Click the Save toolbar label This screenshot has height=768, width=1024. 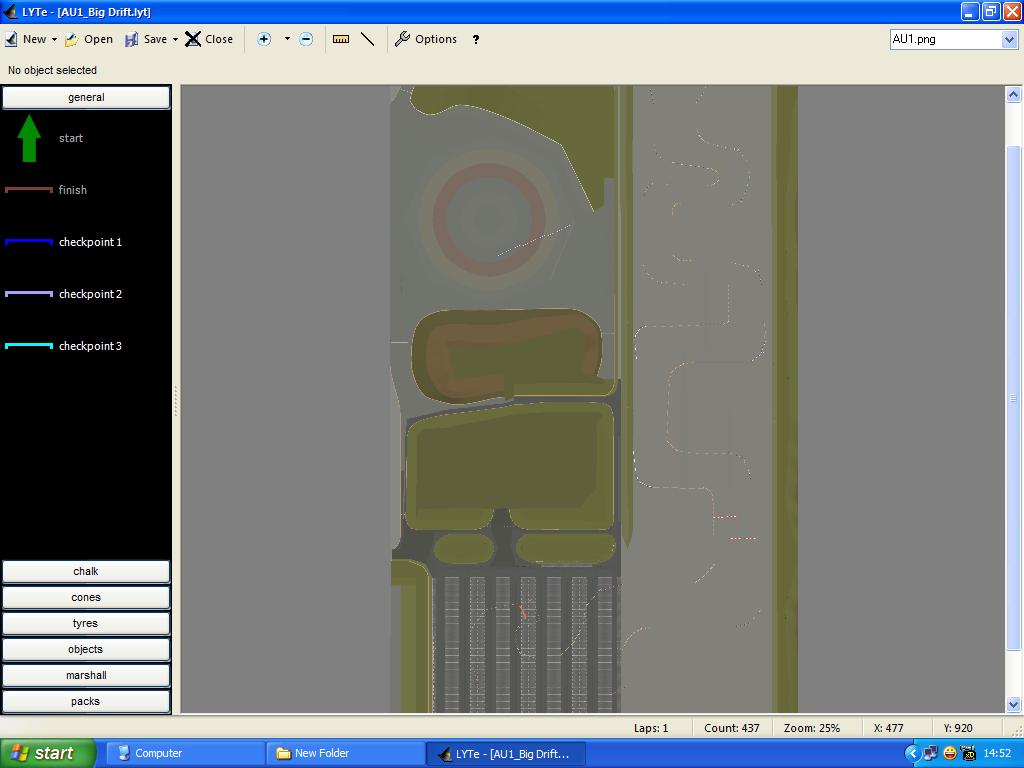[155, 39]
